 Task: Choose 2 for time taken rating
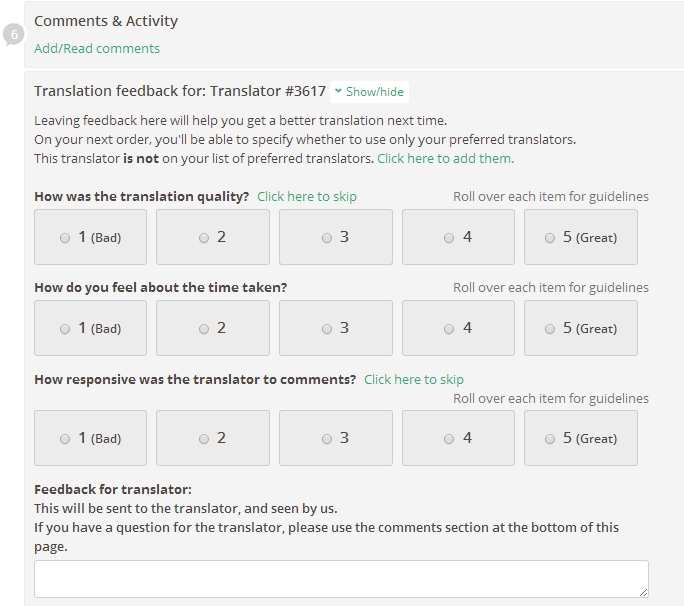tap(213, 328)
